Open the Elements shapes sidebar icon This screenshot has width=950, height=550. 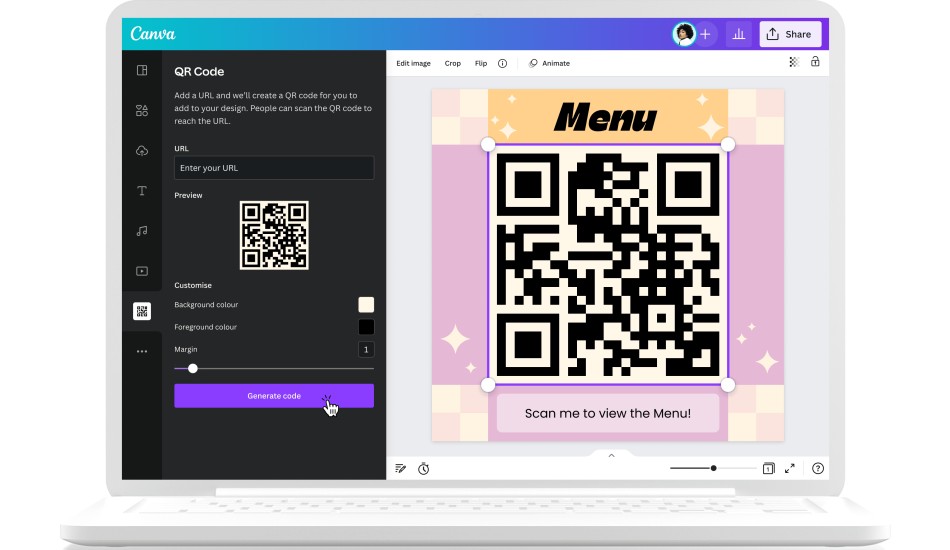click(142, 110)
